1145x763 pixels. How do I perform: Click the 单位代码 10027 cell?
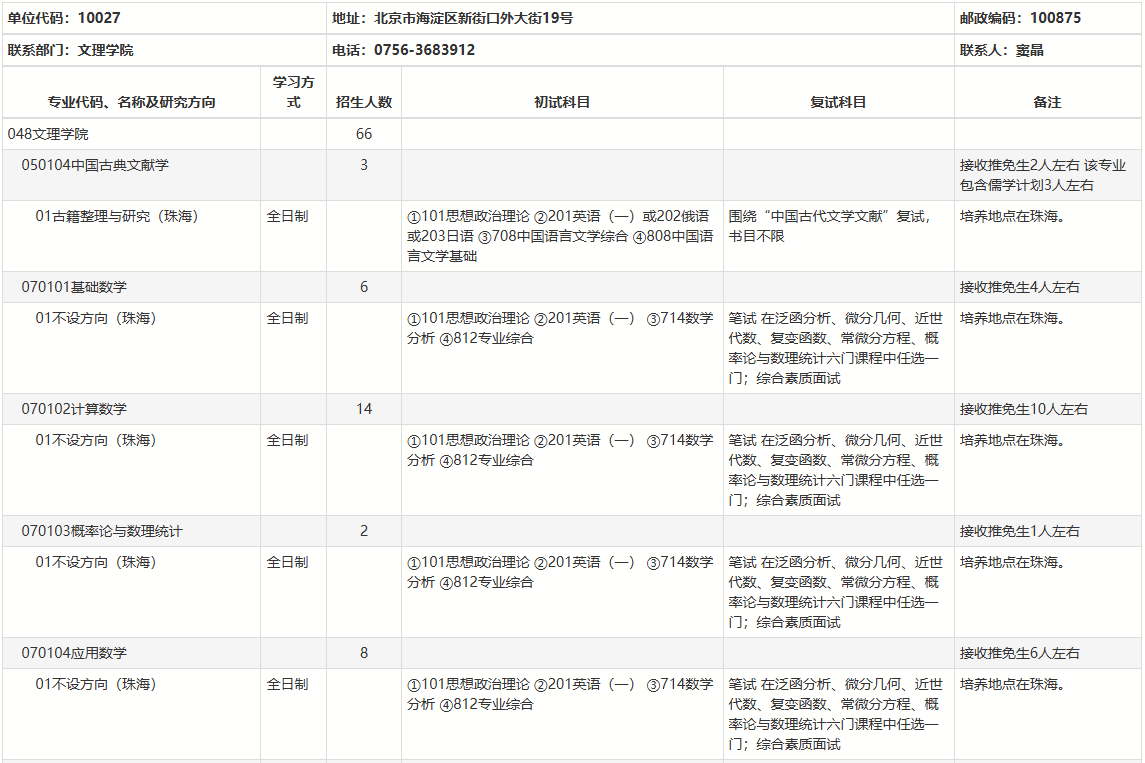pyautogui.click(x=64, y=18)
